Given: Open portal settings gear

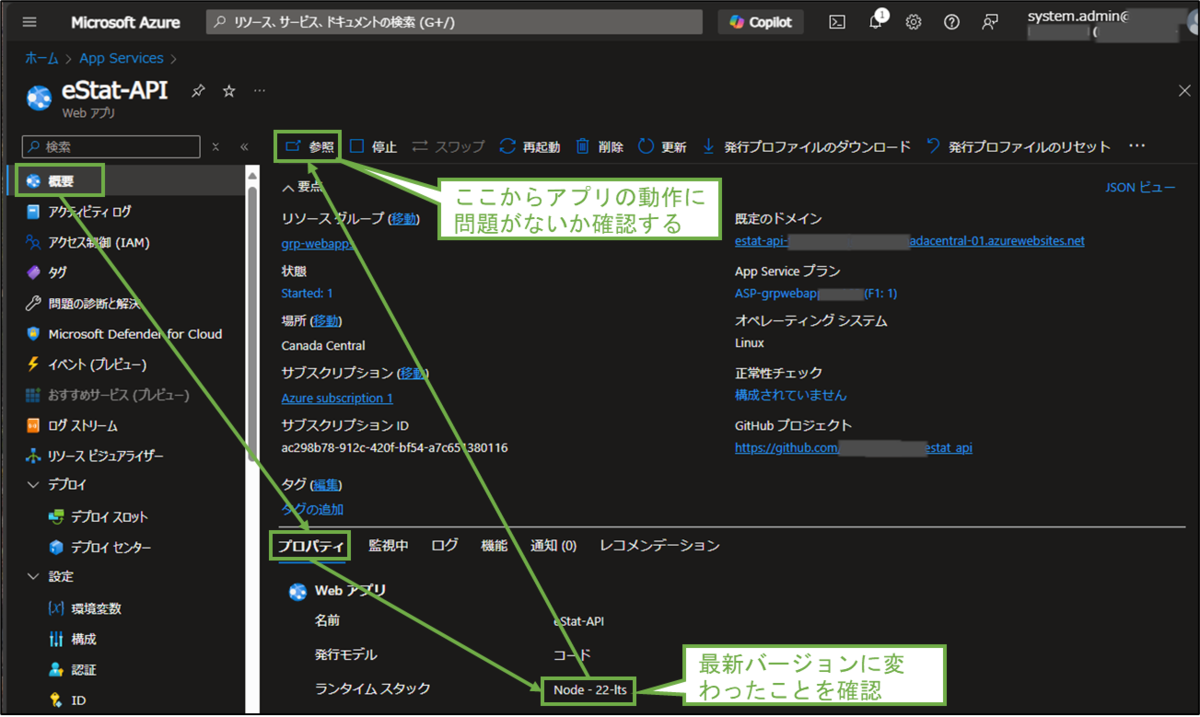Looking at the screenshot, I should pyautogui.click(x=913, y=22).
